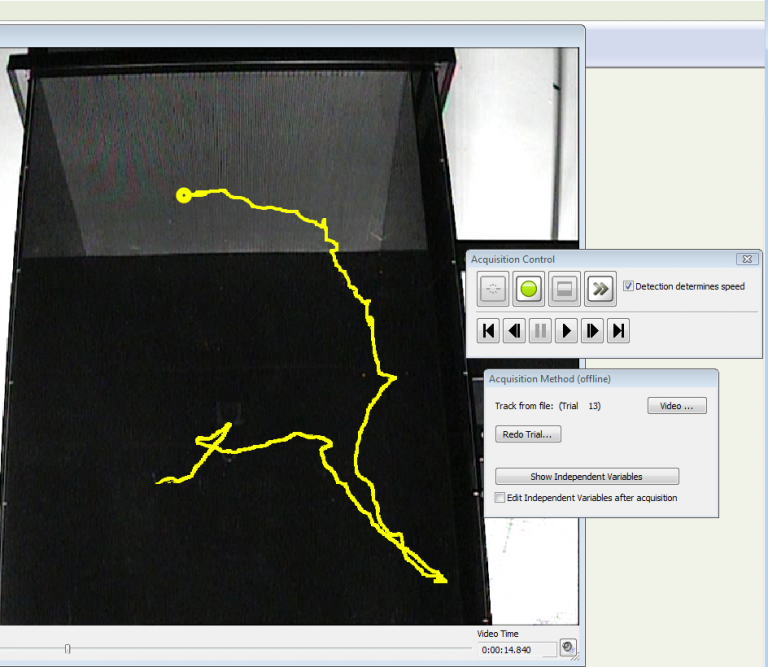Toggle Detection determines speed checkbox
The height and width of the screenshot is (667, 768).
pos(628,286)
